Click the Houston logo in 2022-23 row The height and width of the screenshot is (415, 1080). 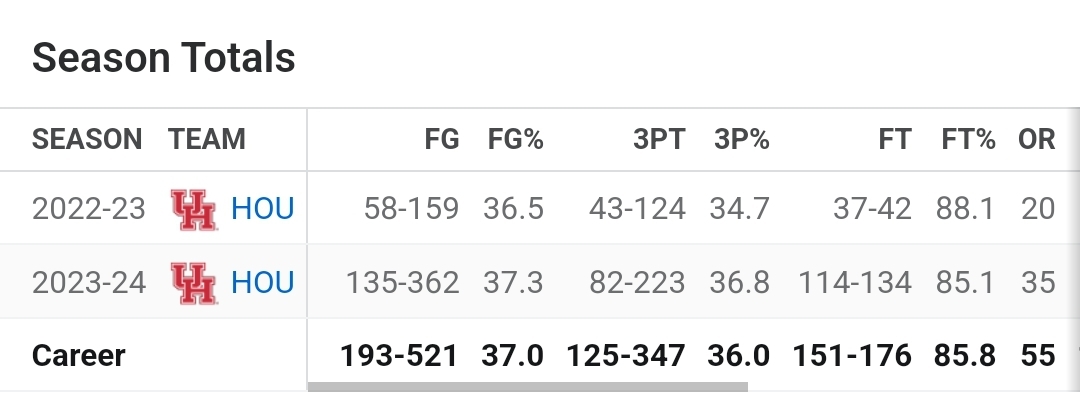point(194,209)
